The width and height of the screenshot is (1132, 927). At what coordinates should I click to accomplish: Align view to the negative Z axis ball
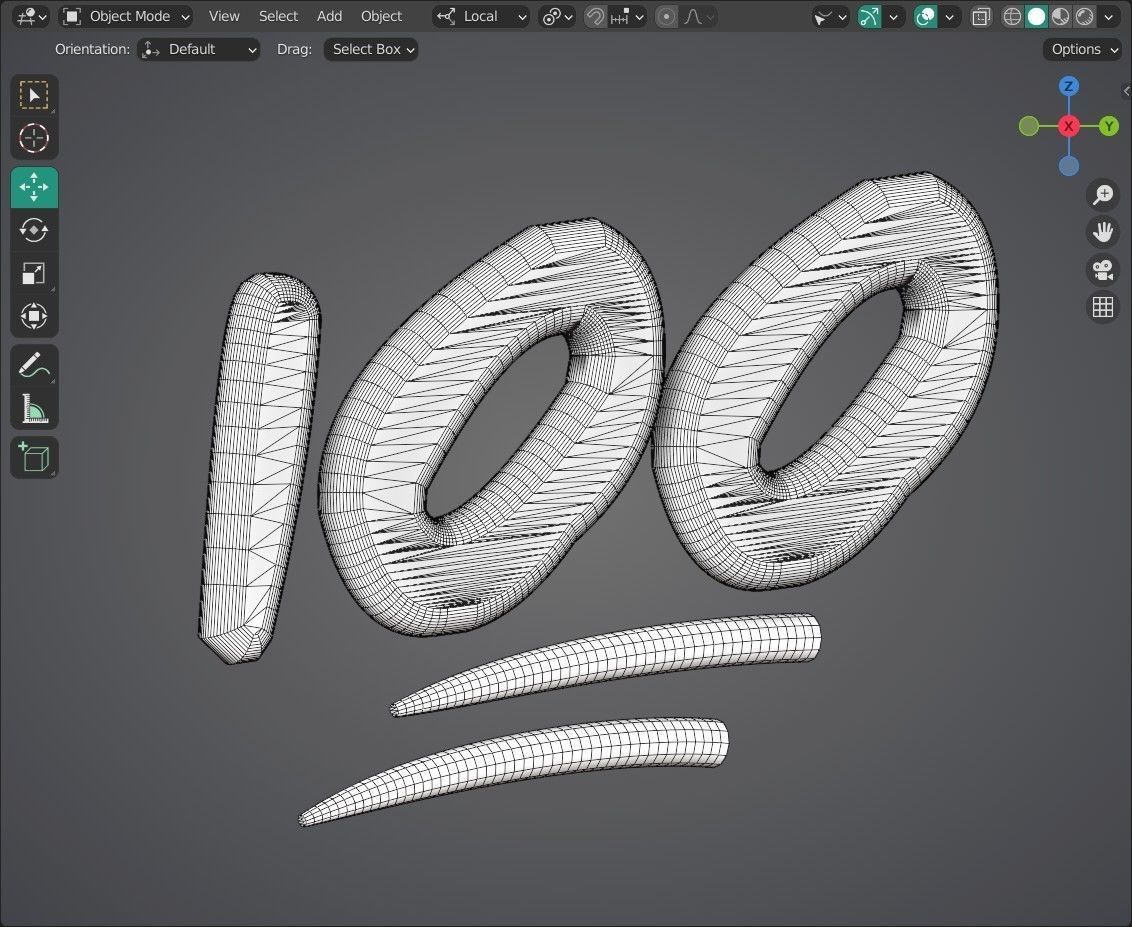click(1068, 166)
